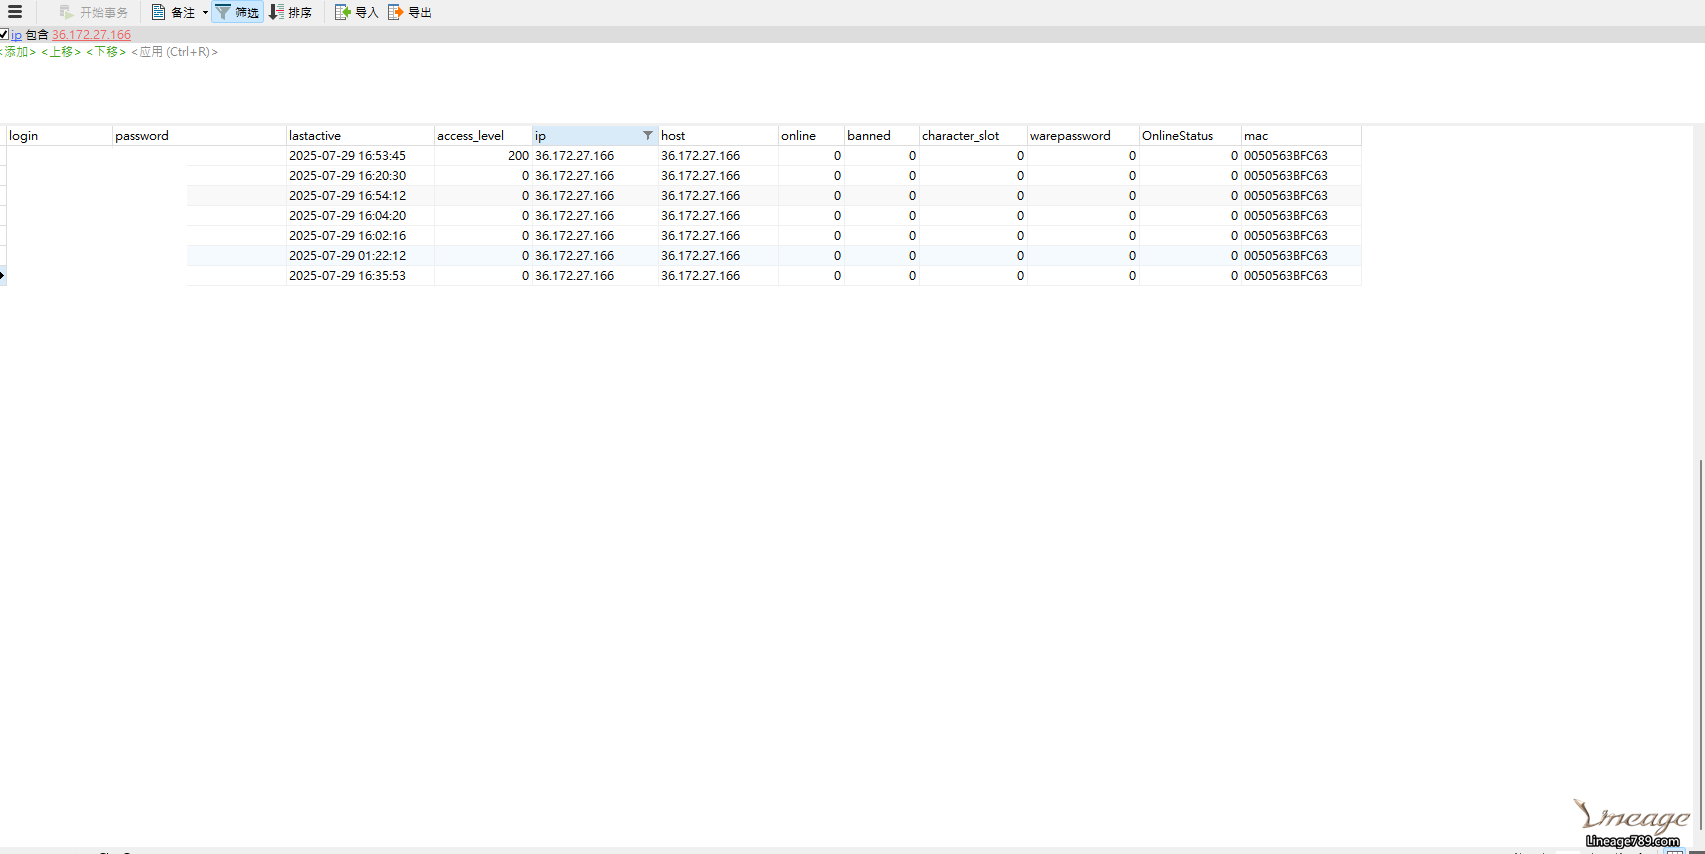Viewport: 1705px width, 854px height.
Task: Edit the filter value 36.172.27.166
Action: [91, 35]
